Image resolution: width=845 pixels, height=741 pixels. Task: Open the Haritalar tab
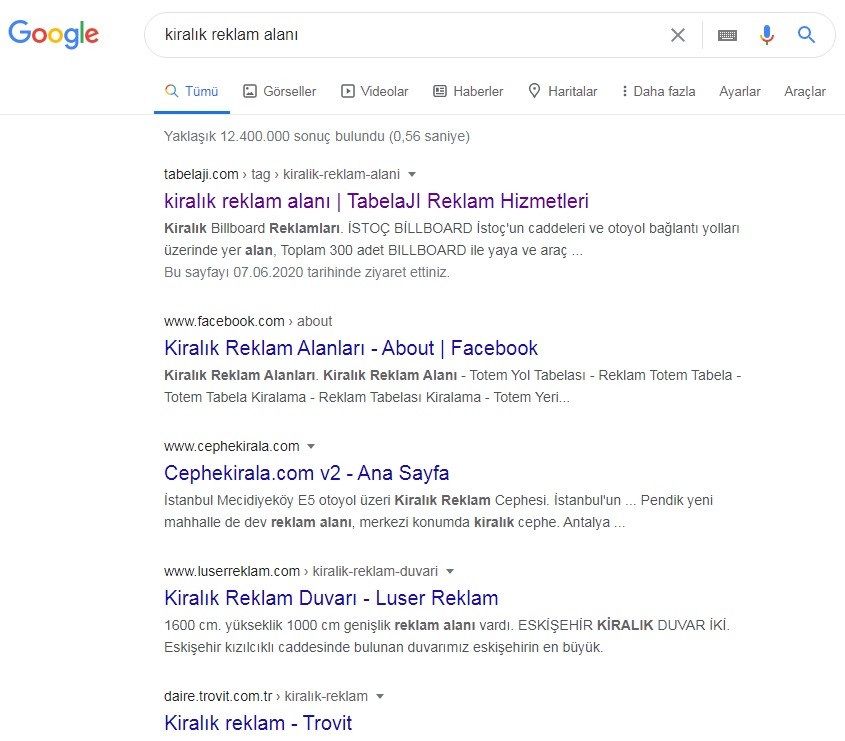563,91
